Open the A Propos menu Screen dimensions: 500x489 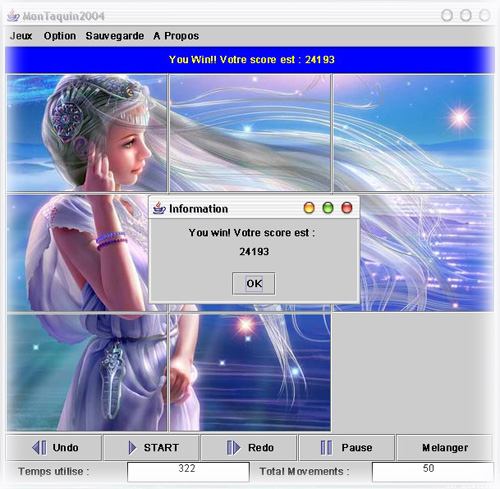(x=176, y=36)
